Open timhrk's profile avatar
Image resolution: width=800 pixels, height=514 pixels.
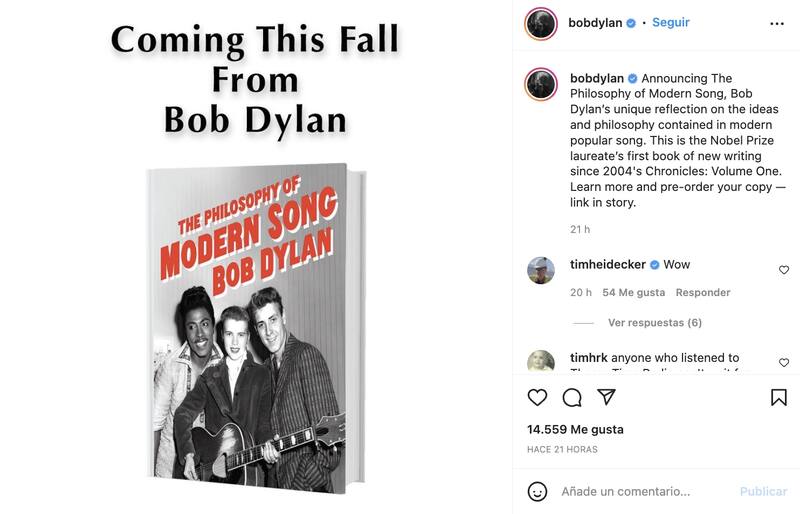pos(541,362)
